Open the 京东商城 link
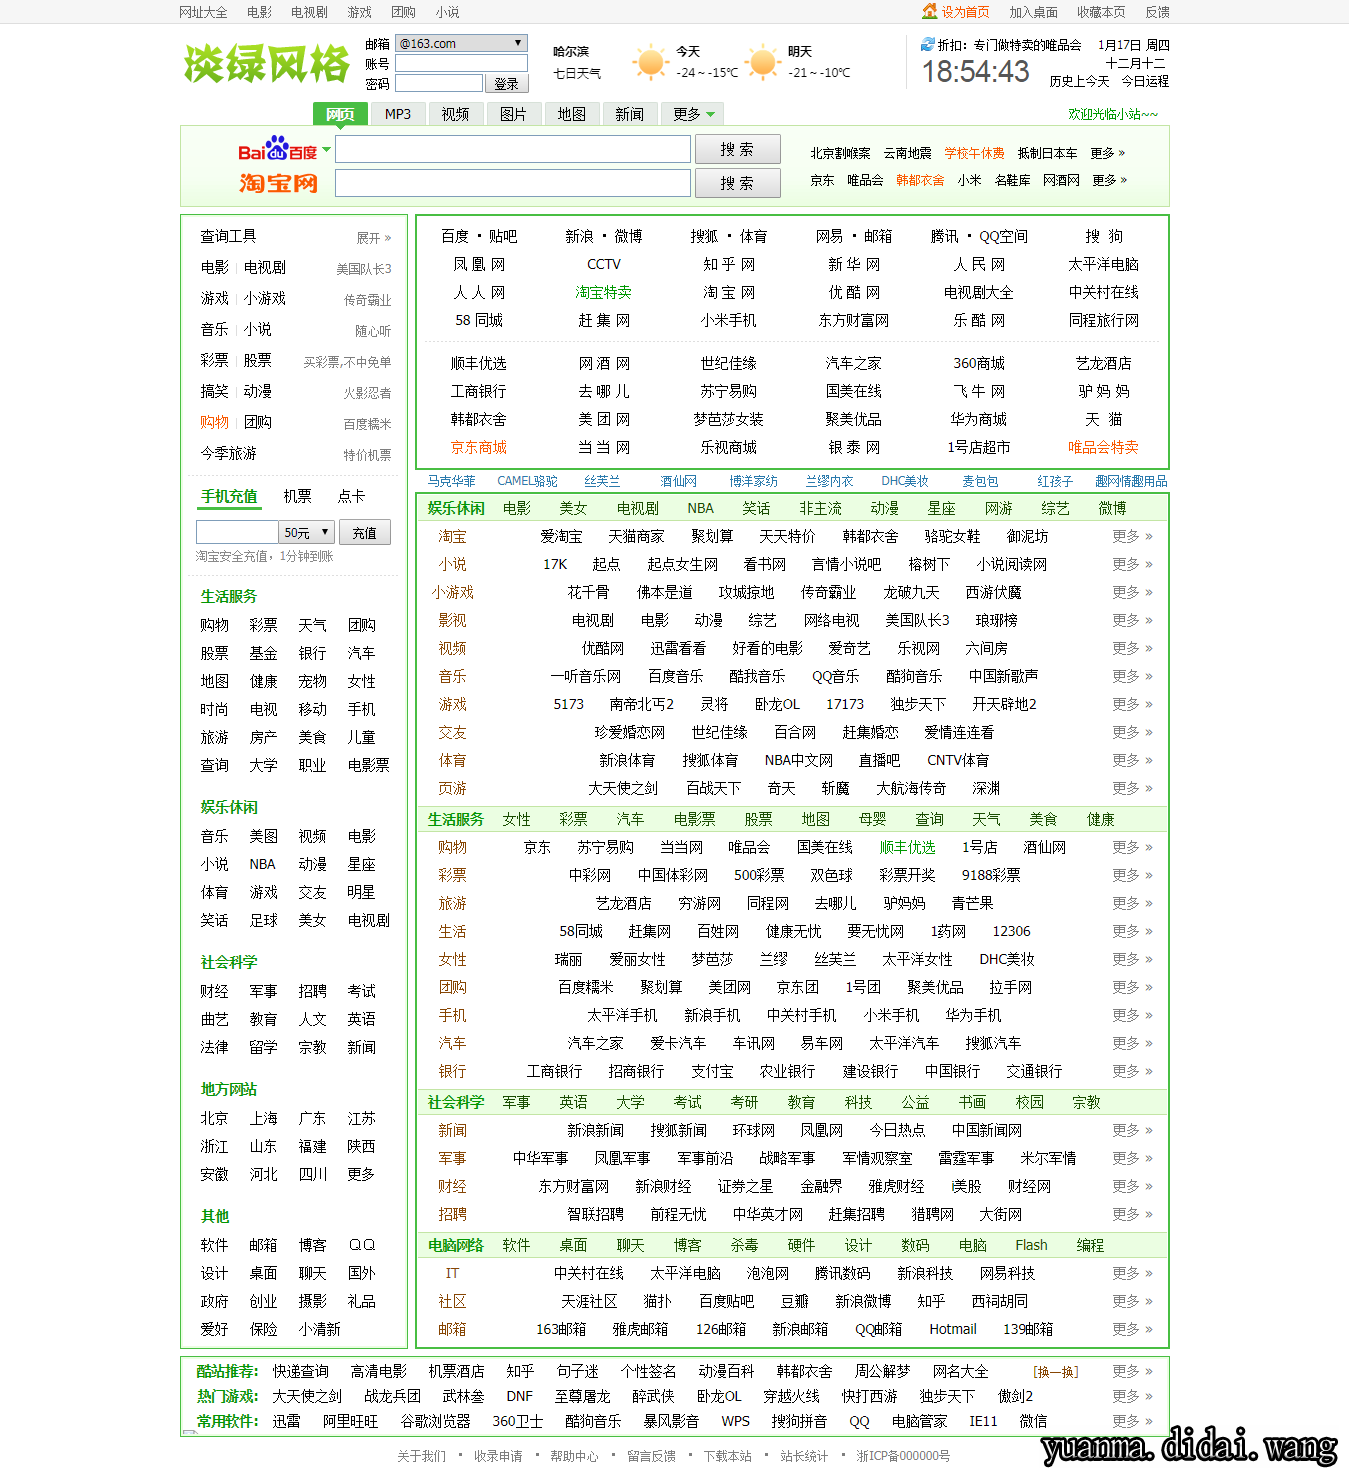The width and height of the screenshot is (1349, 1478). coord(479,447)
